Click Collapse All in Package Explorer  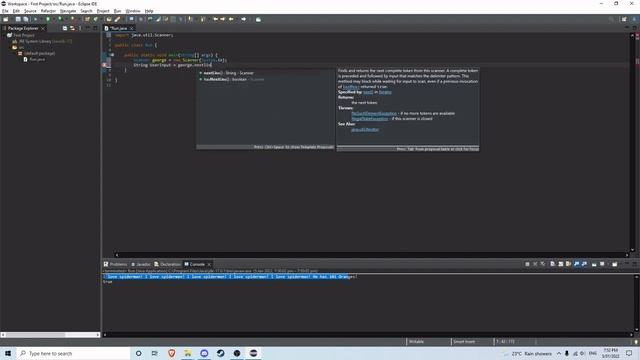64,28
